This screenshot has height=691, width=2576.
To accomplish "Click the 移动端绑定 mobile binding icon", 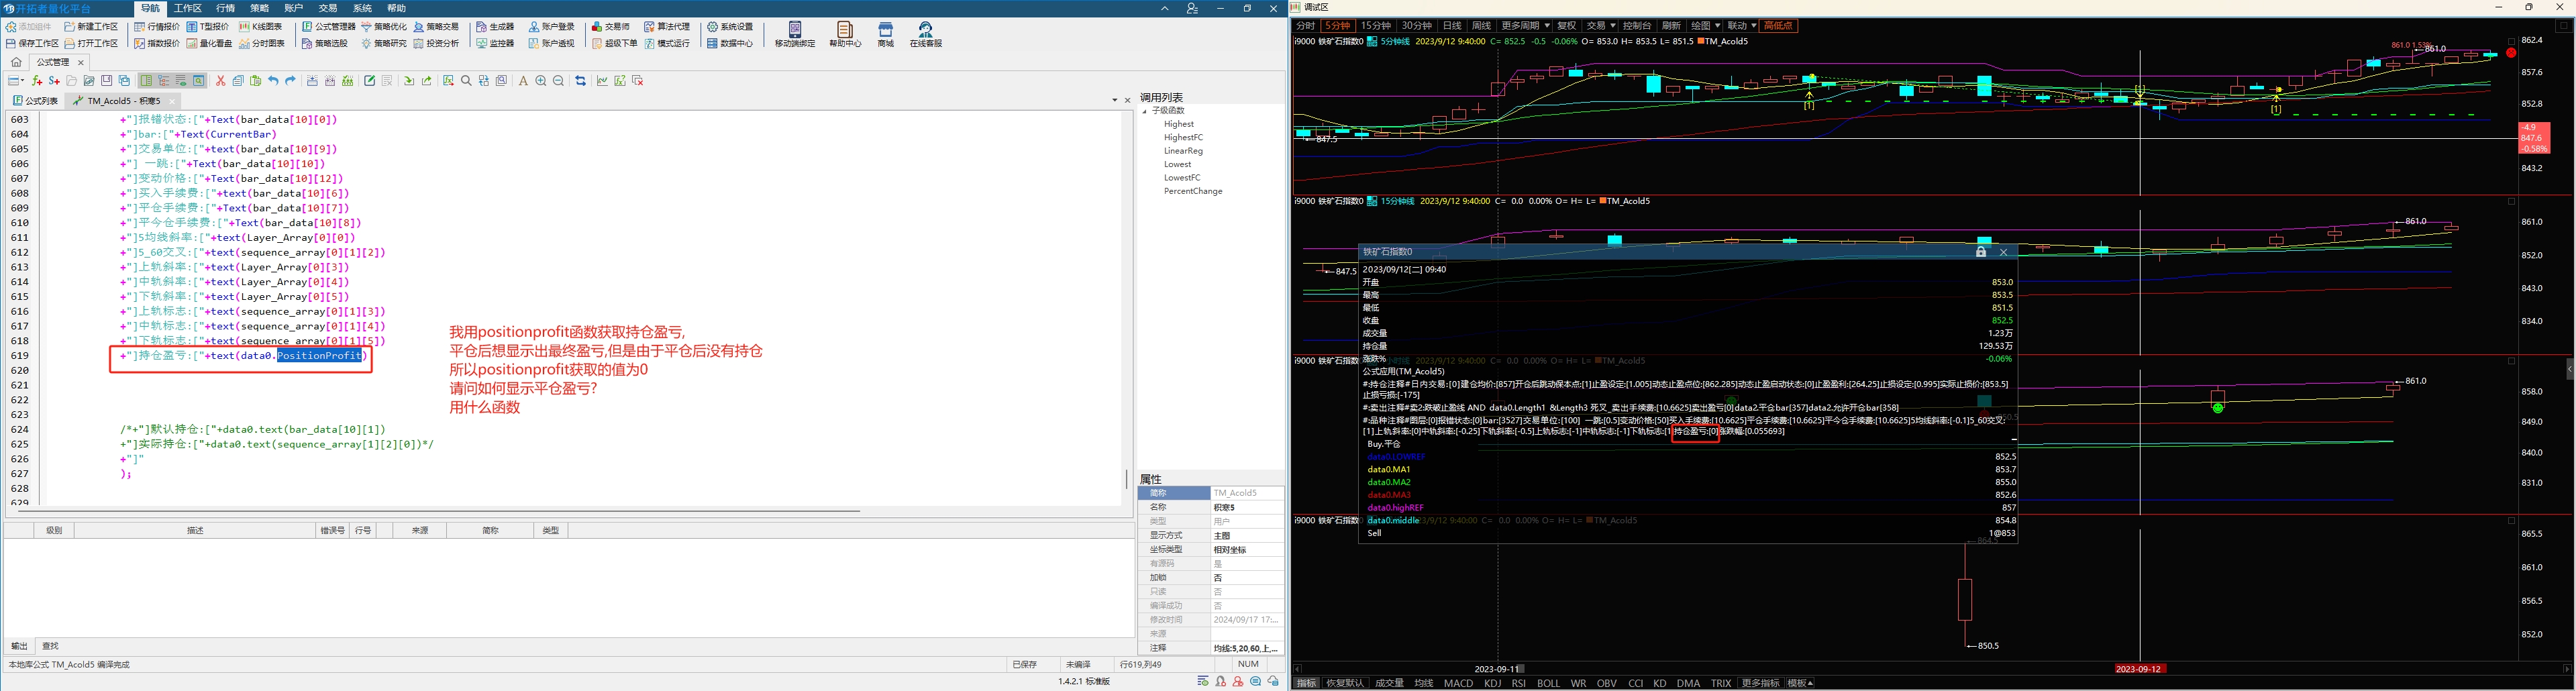I will [795, 35].
